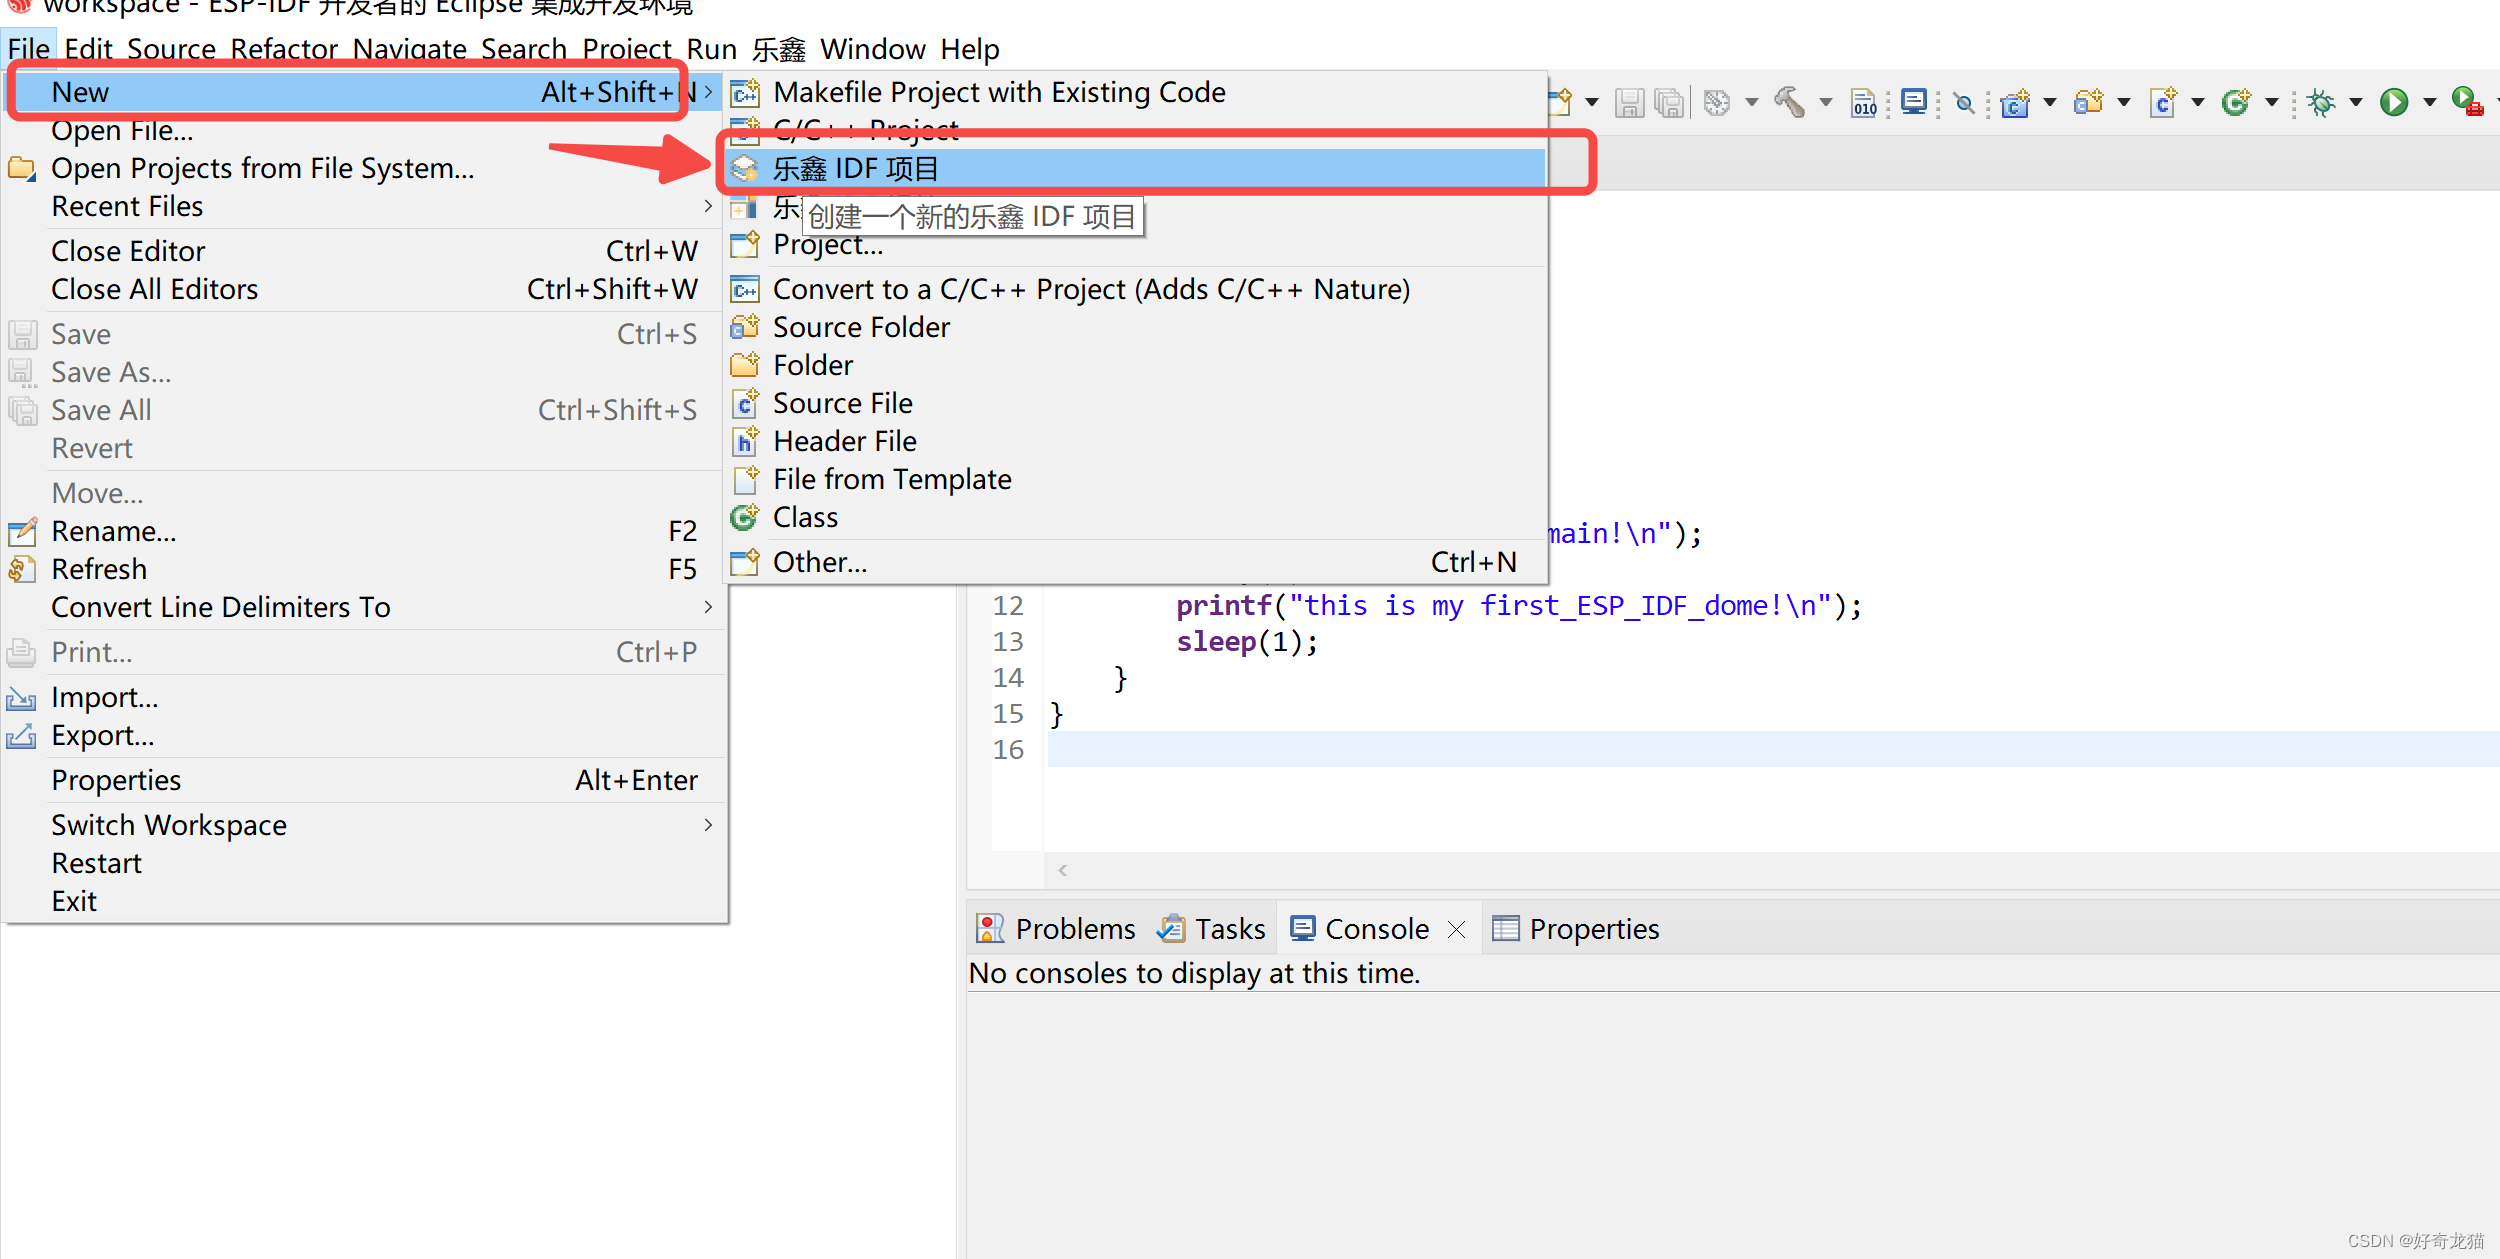The height and width of the screenshot is (1259, 2500).
Task: Click the Makefile Project C++ icon
Action: click(x=745, y=92)
